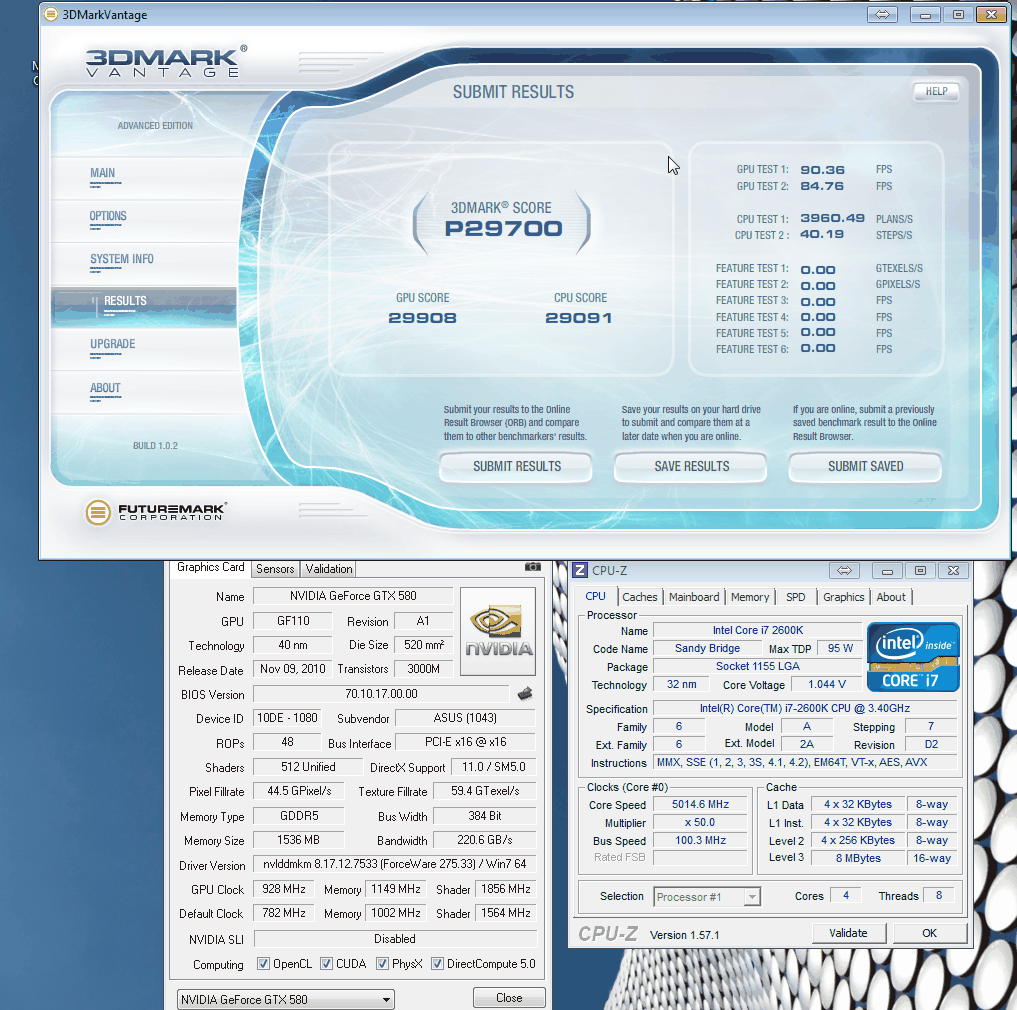Open the NVIDIA GeForce GTX 580 dropdown

[x=285, y=999]
